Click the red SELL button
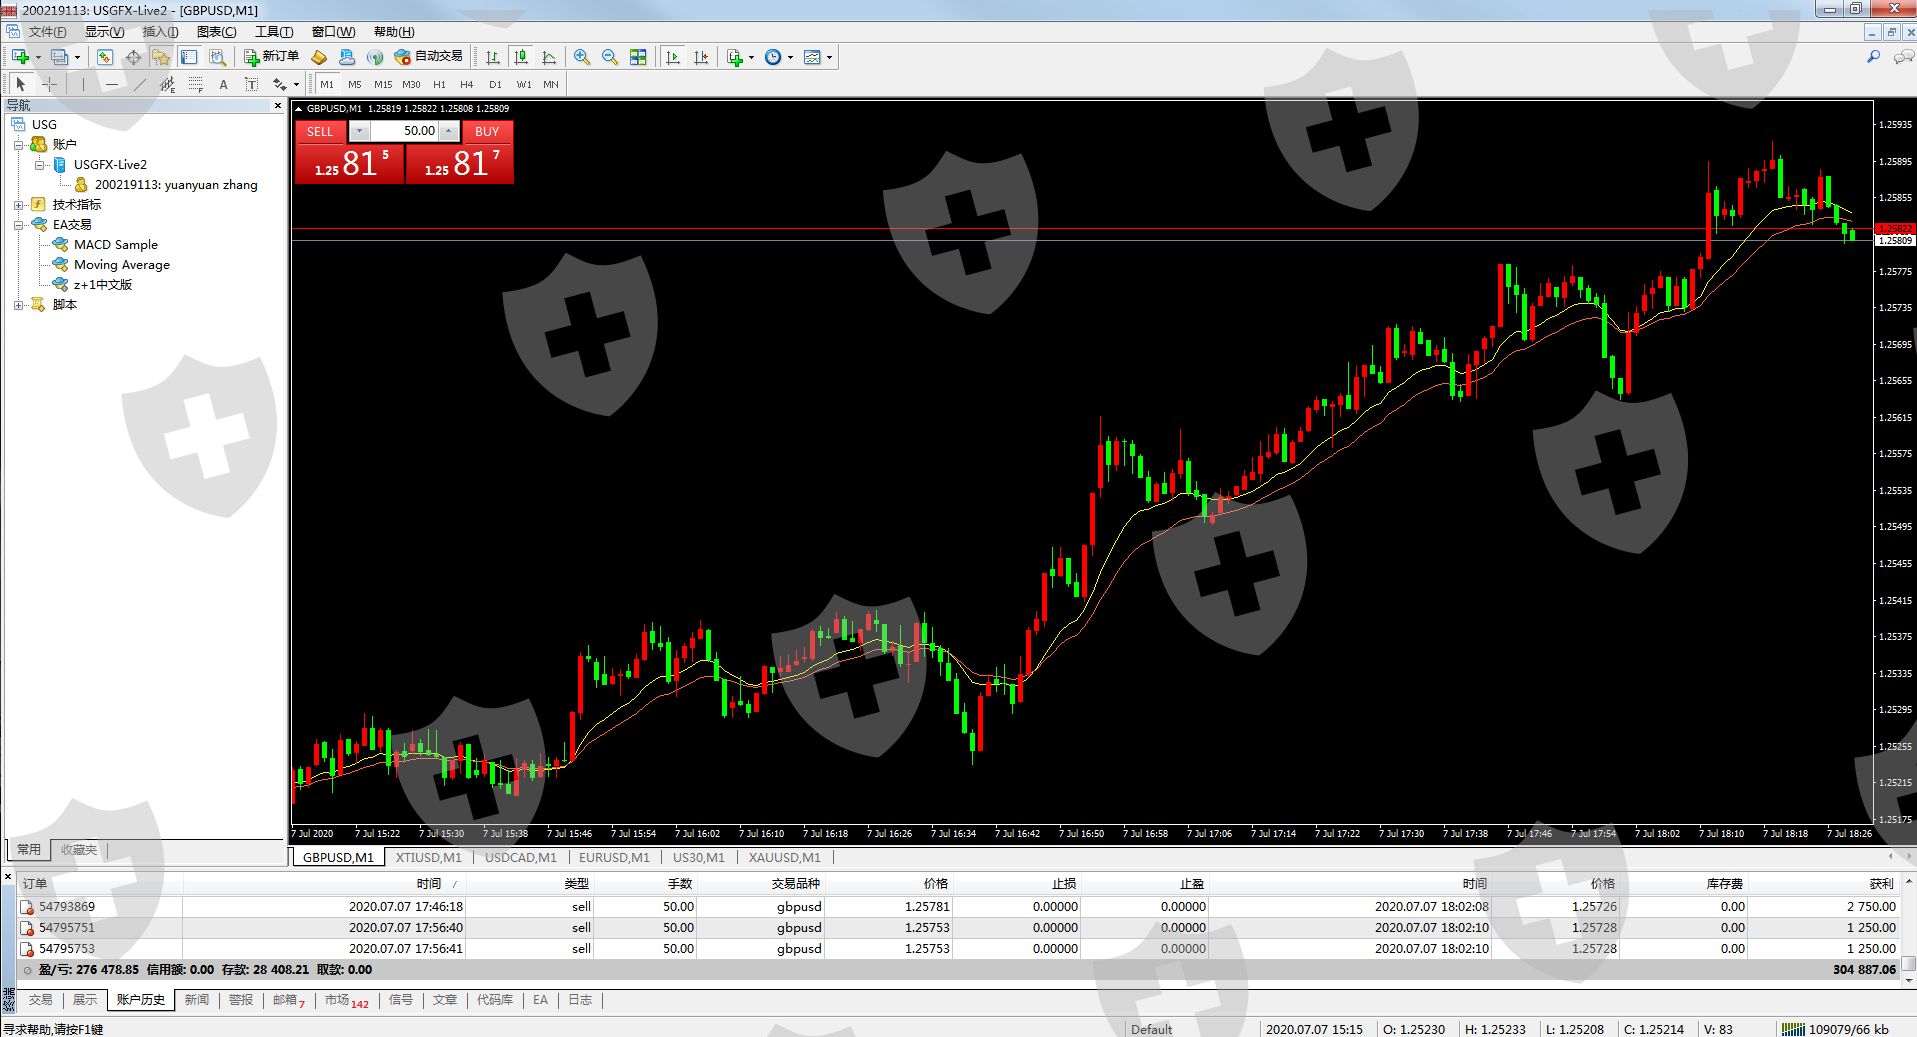The width and height of the screenshot is (1917, 1037). (320, 131)
